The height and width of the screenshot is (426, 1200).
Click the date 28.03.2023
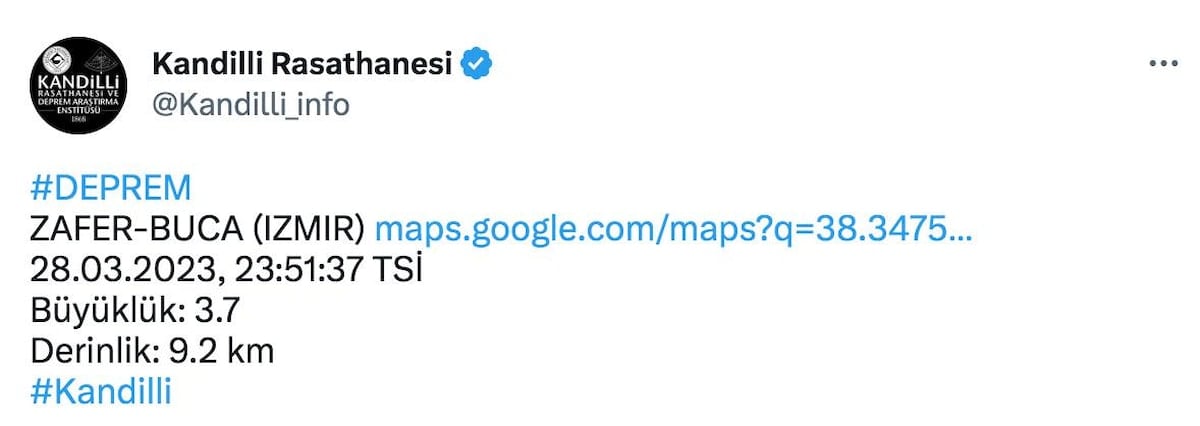coord(118,270)
